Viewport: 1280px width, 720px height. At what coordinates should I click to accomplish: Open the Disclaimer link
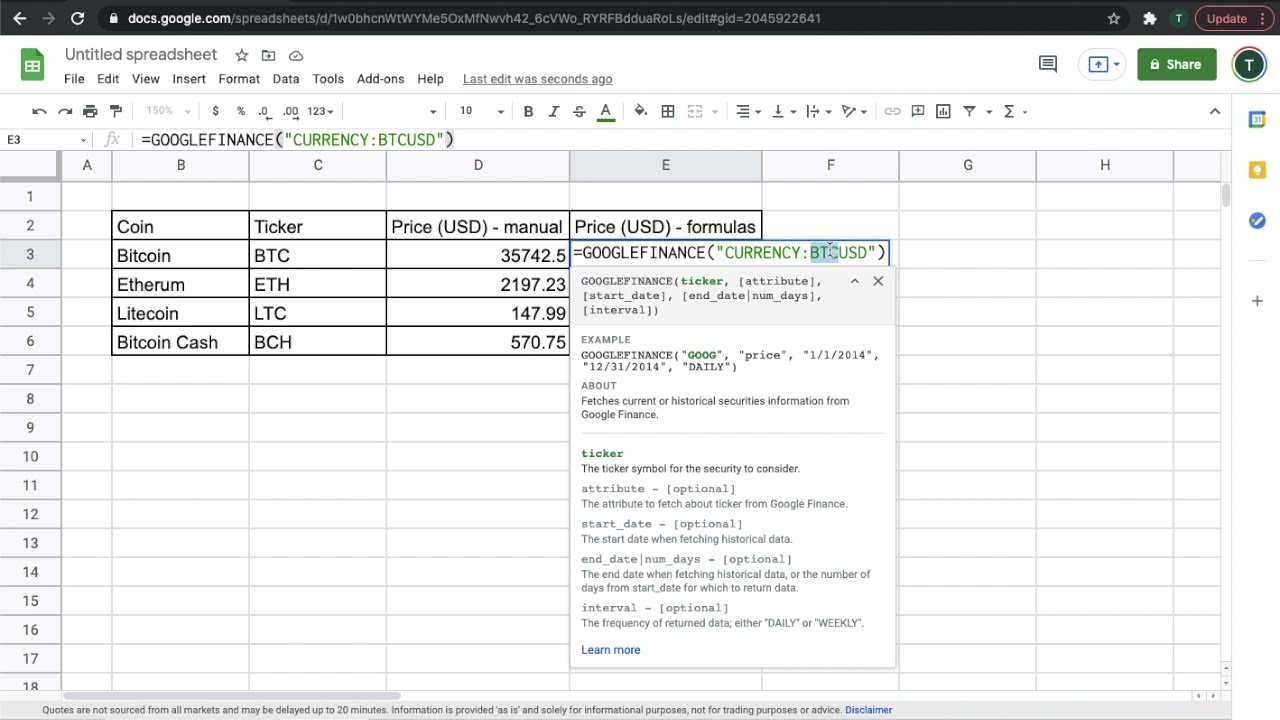click(868, 710)
